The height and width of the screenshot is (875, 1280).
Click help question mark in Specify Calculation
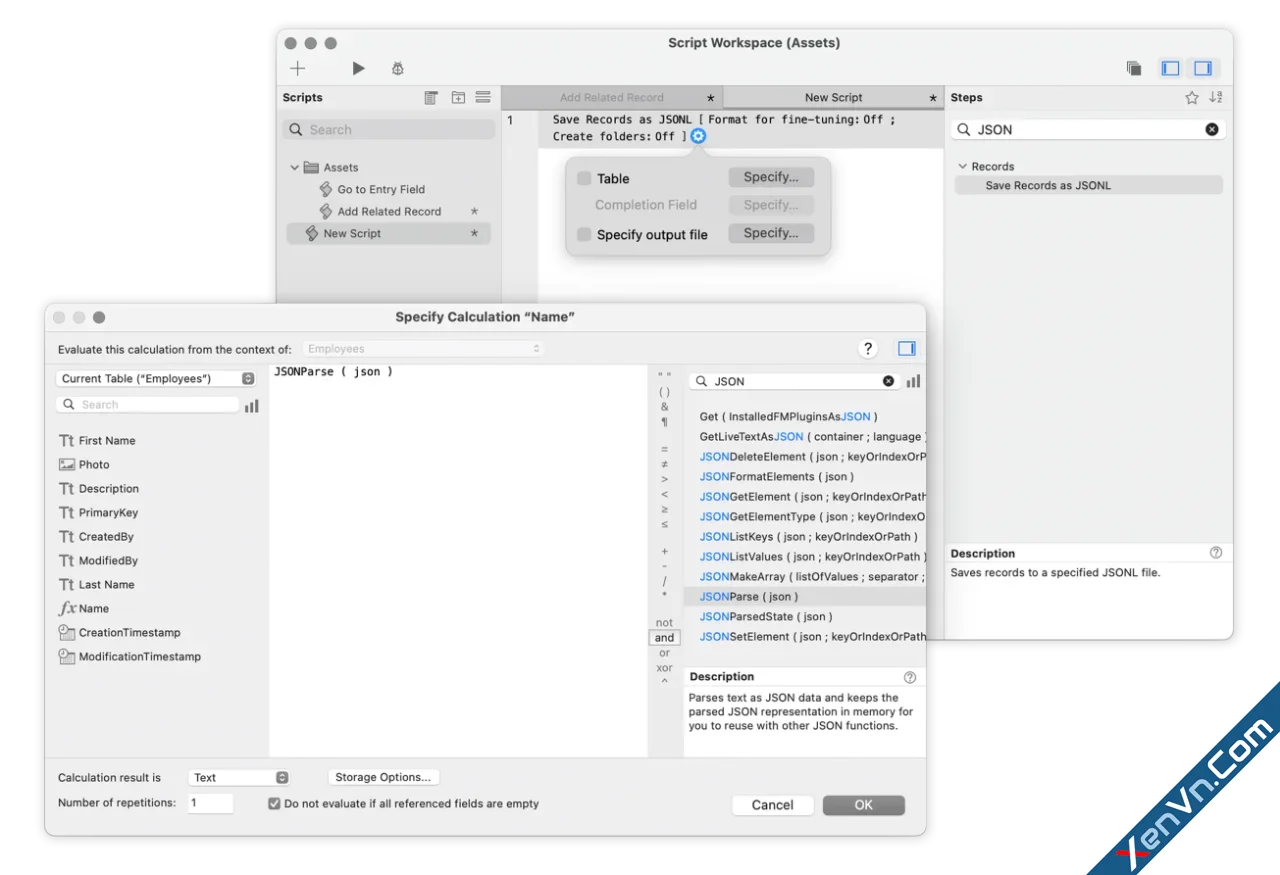(867, 348)
